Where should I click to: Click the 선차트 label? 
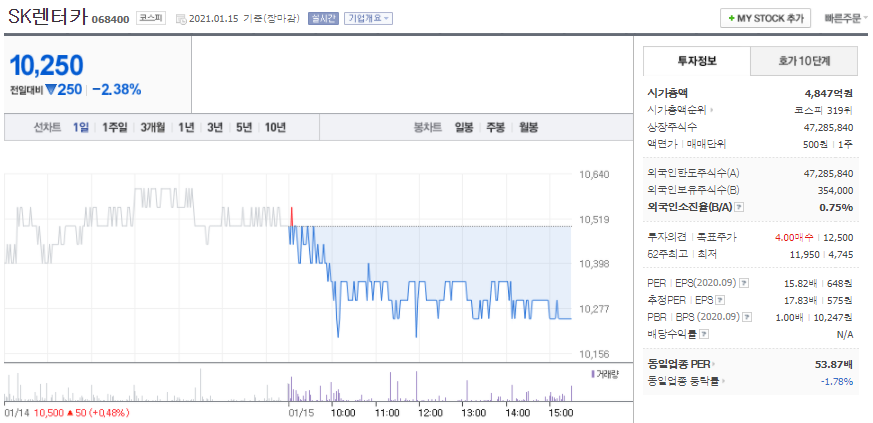click(x=47, y=127)
